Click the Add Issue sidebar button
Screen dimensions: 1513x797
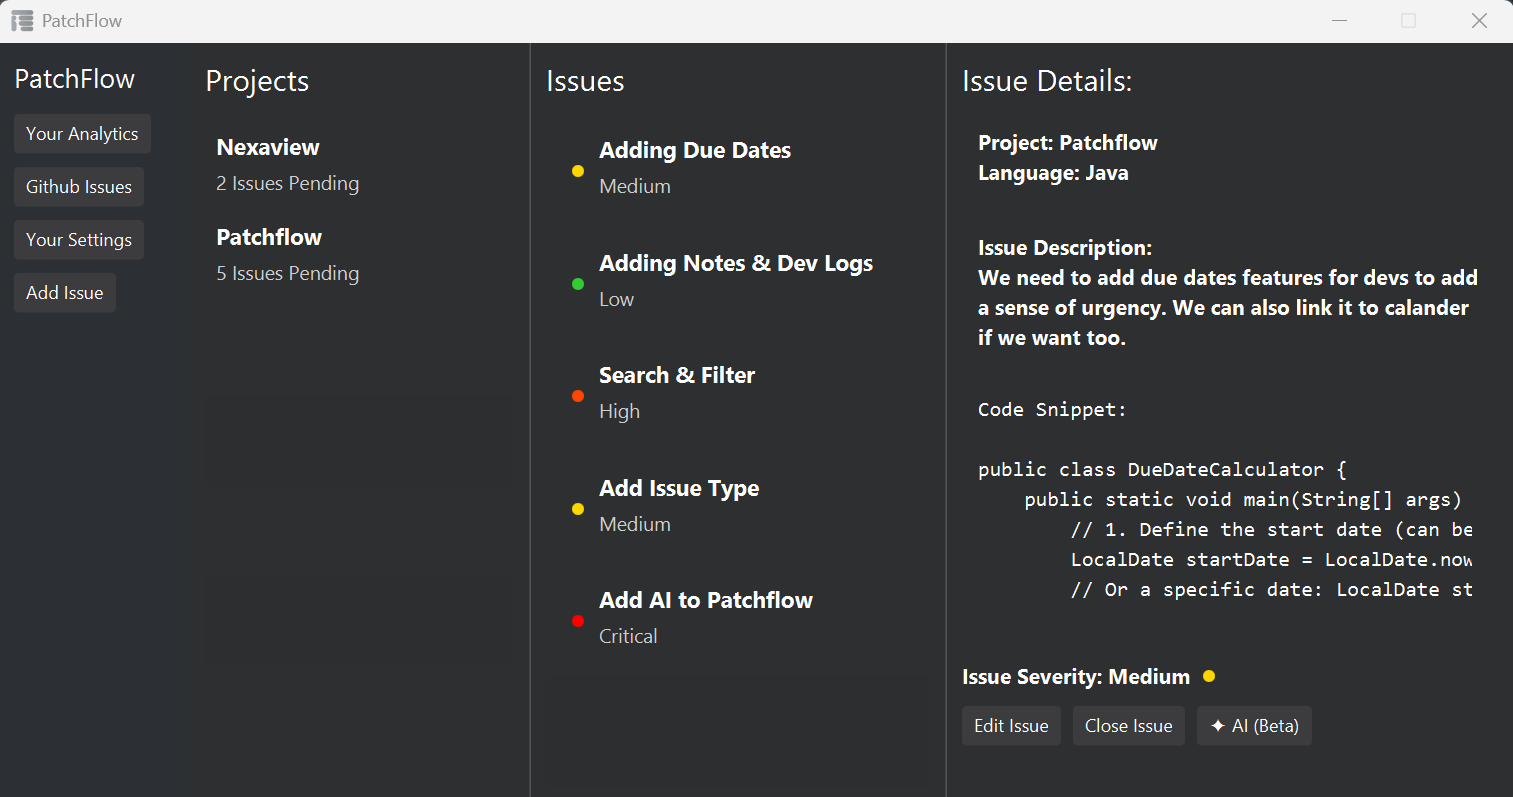pos(65,293)
